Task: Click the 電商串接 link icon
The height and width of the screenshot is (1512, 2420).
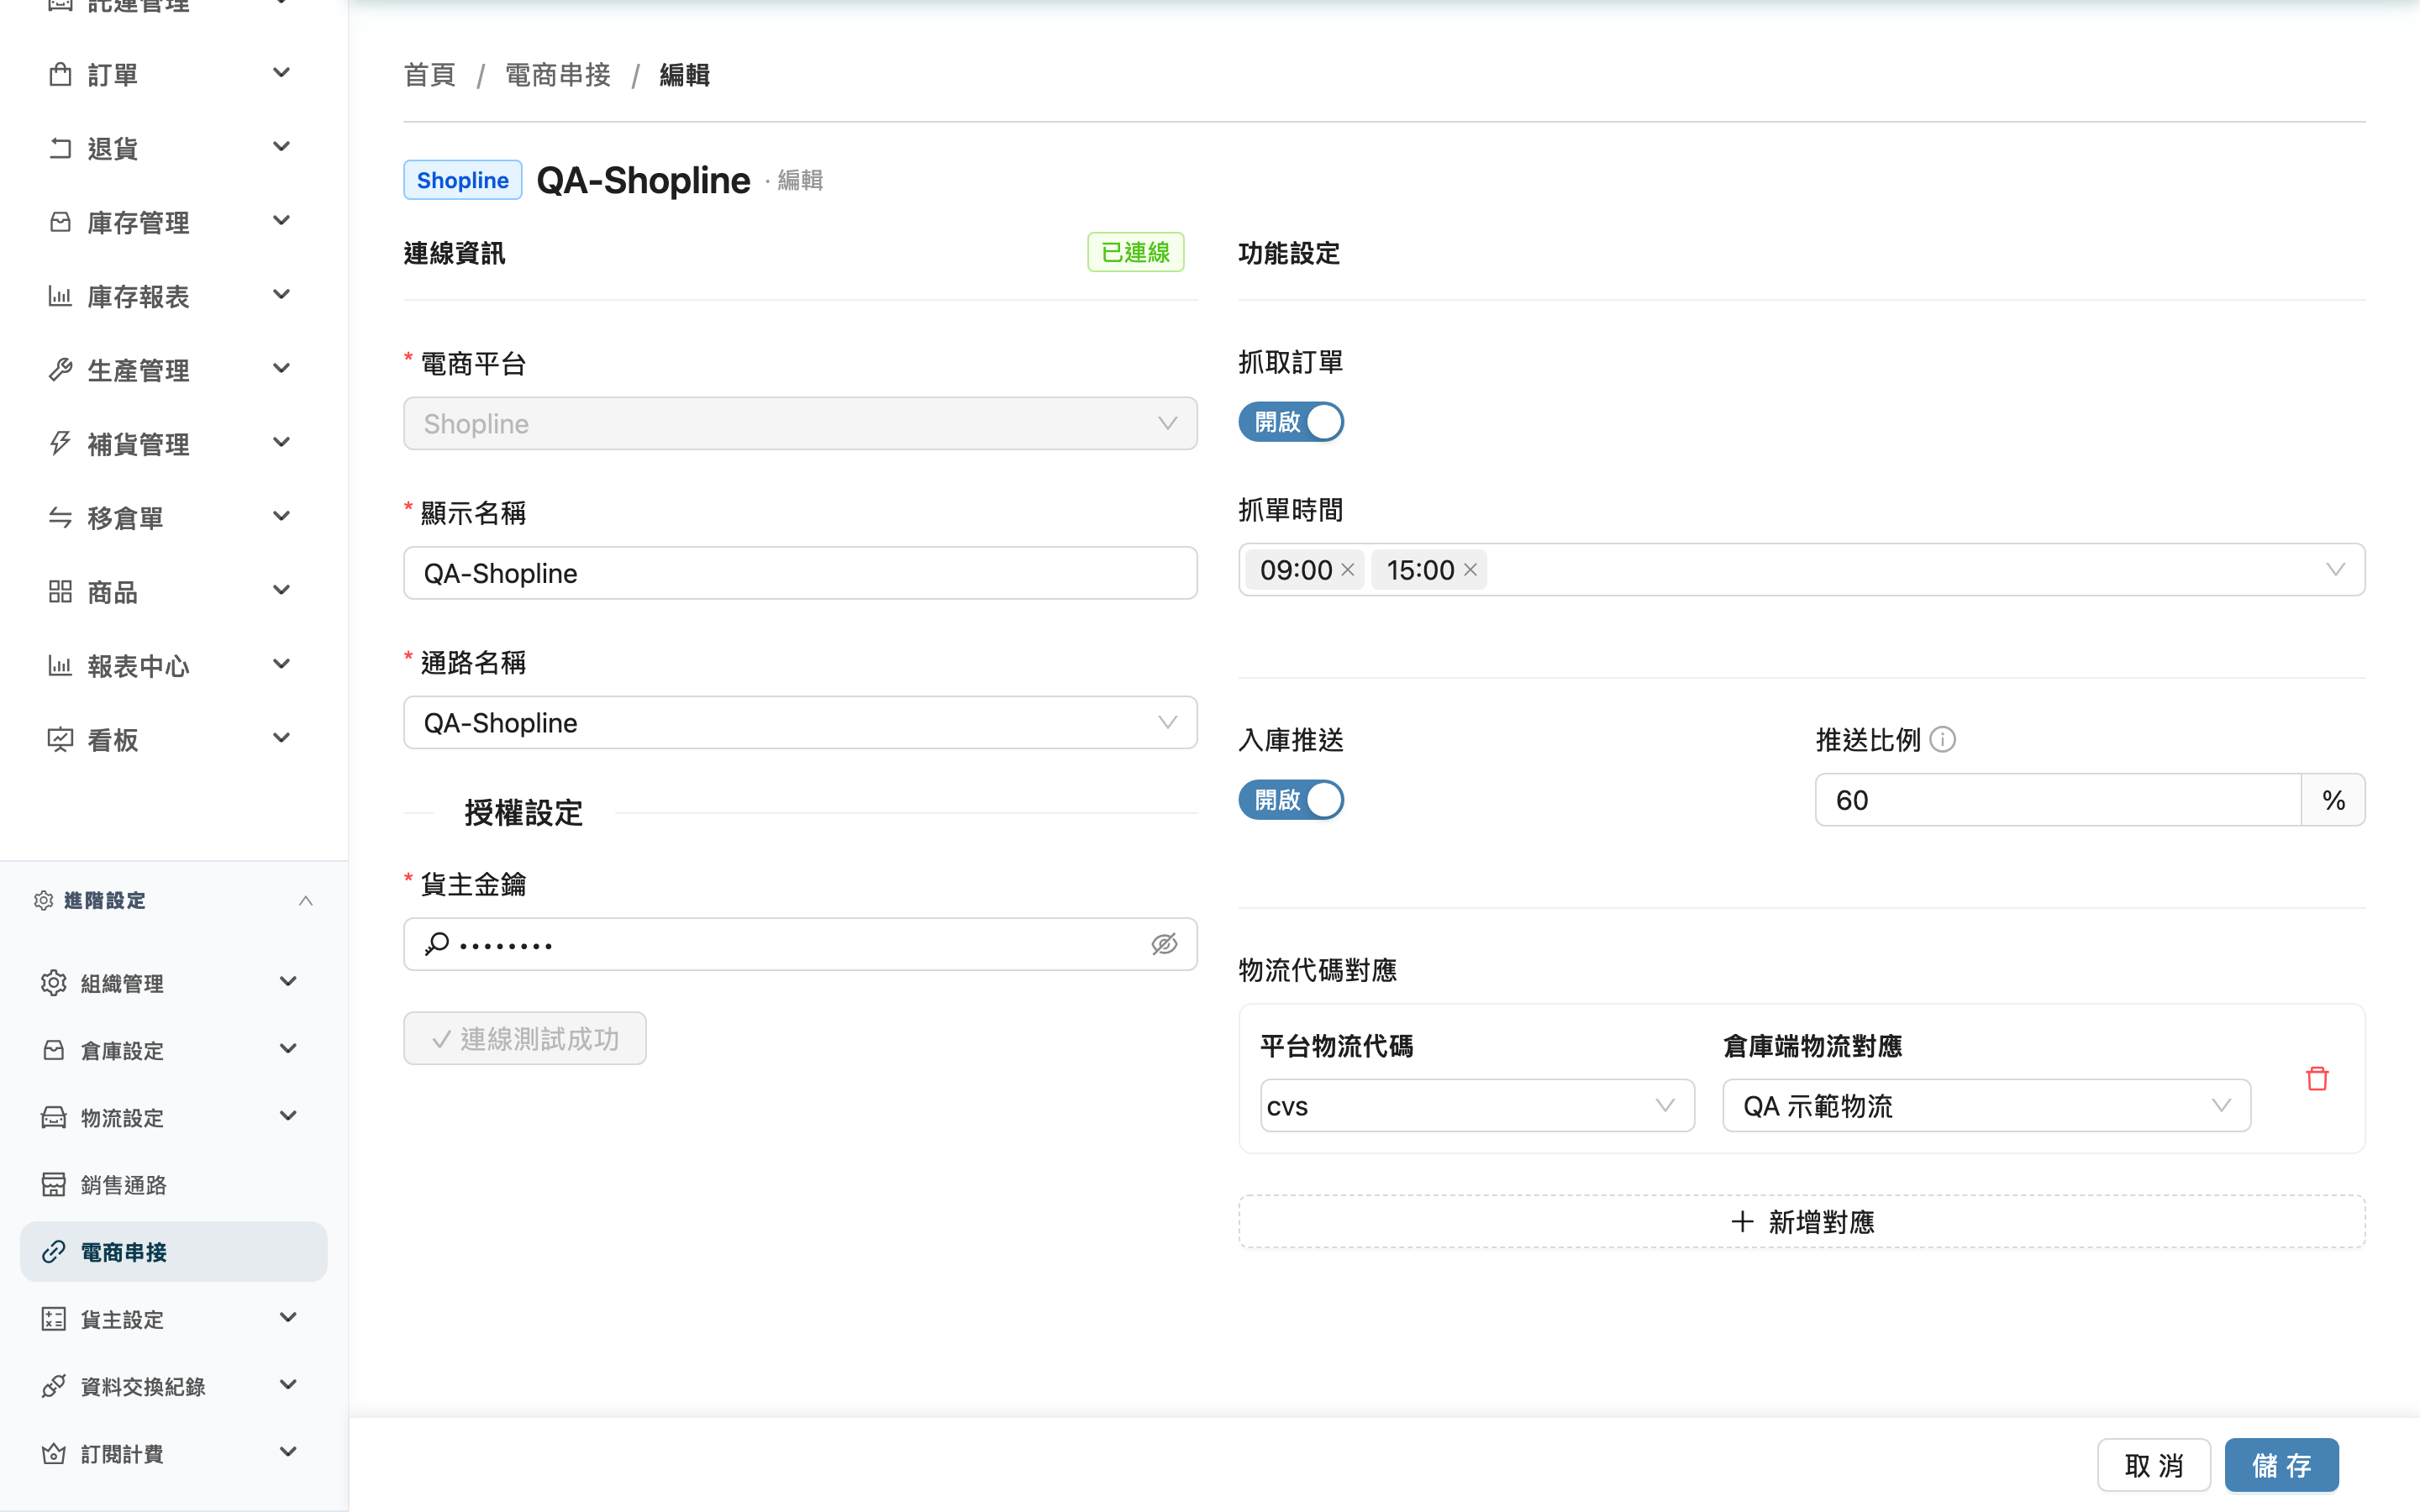Action: 54,1251
